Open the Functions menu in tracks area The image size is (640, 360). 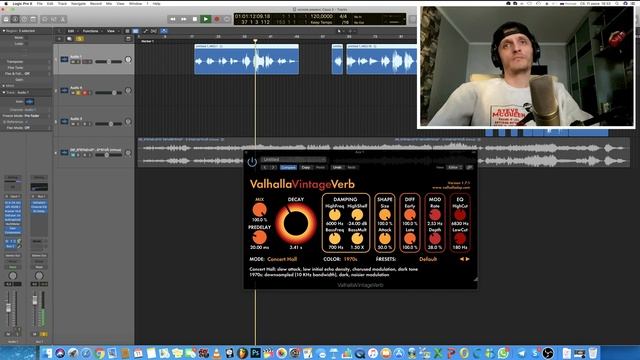pos(91,31)
